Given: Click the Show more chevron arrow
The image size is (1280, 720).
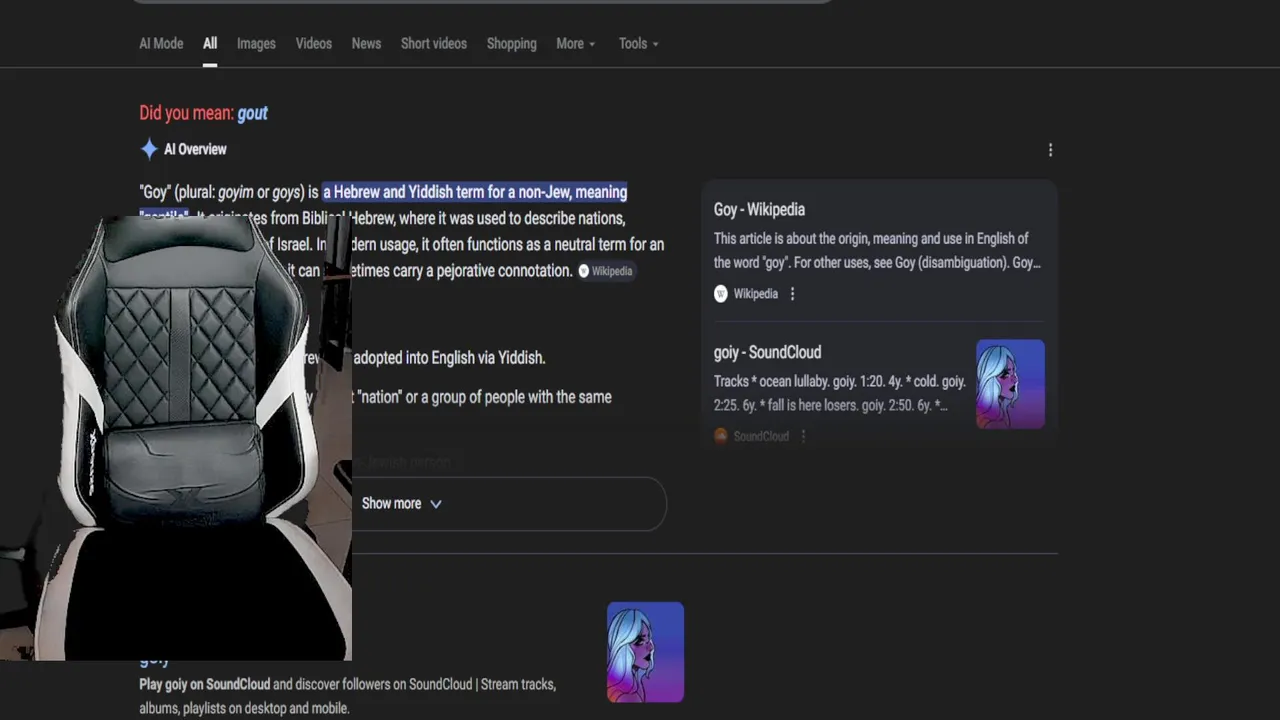Looking at the screenshot, I should pos(436,504).
